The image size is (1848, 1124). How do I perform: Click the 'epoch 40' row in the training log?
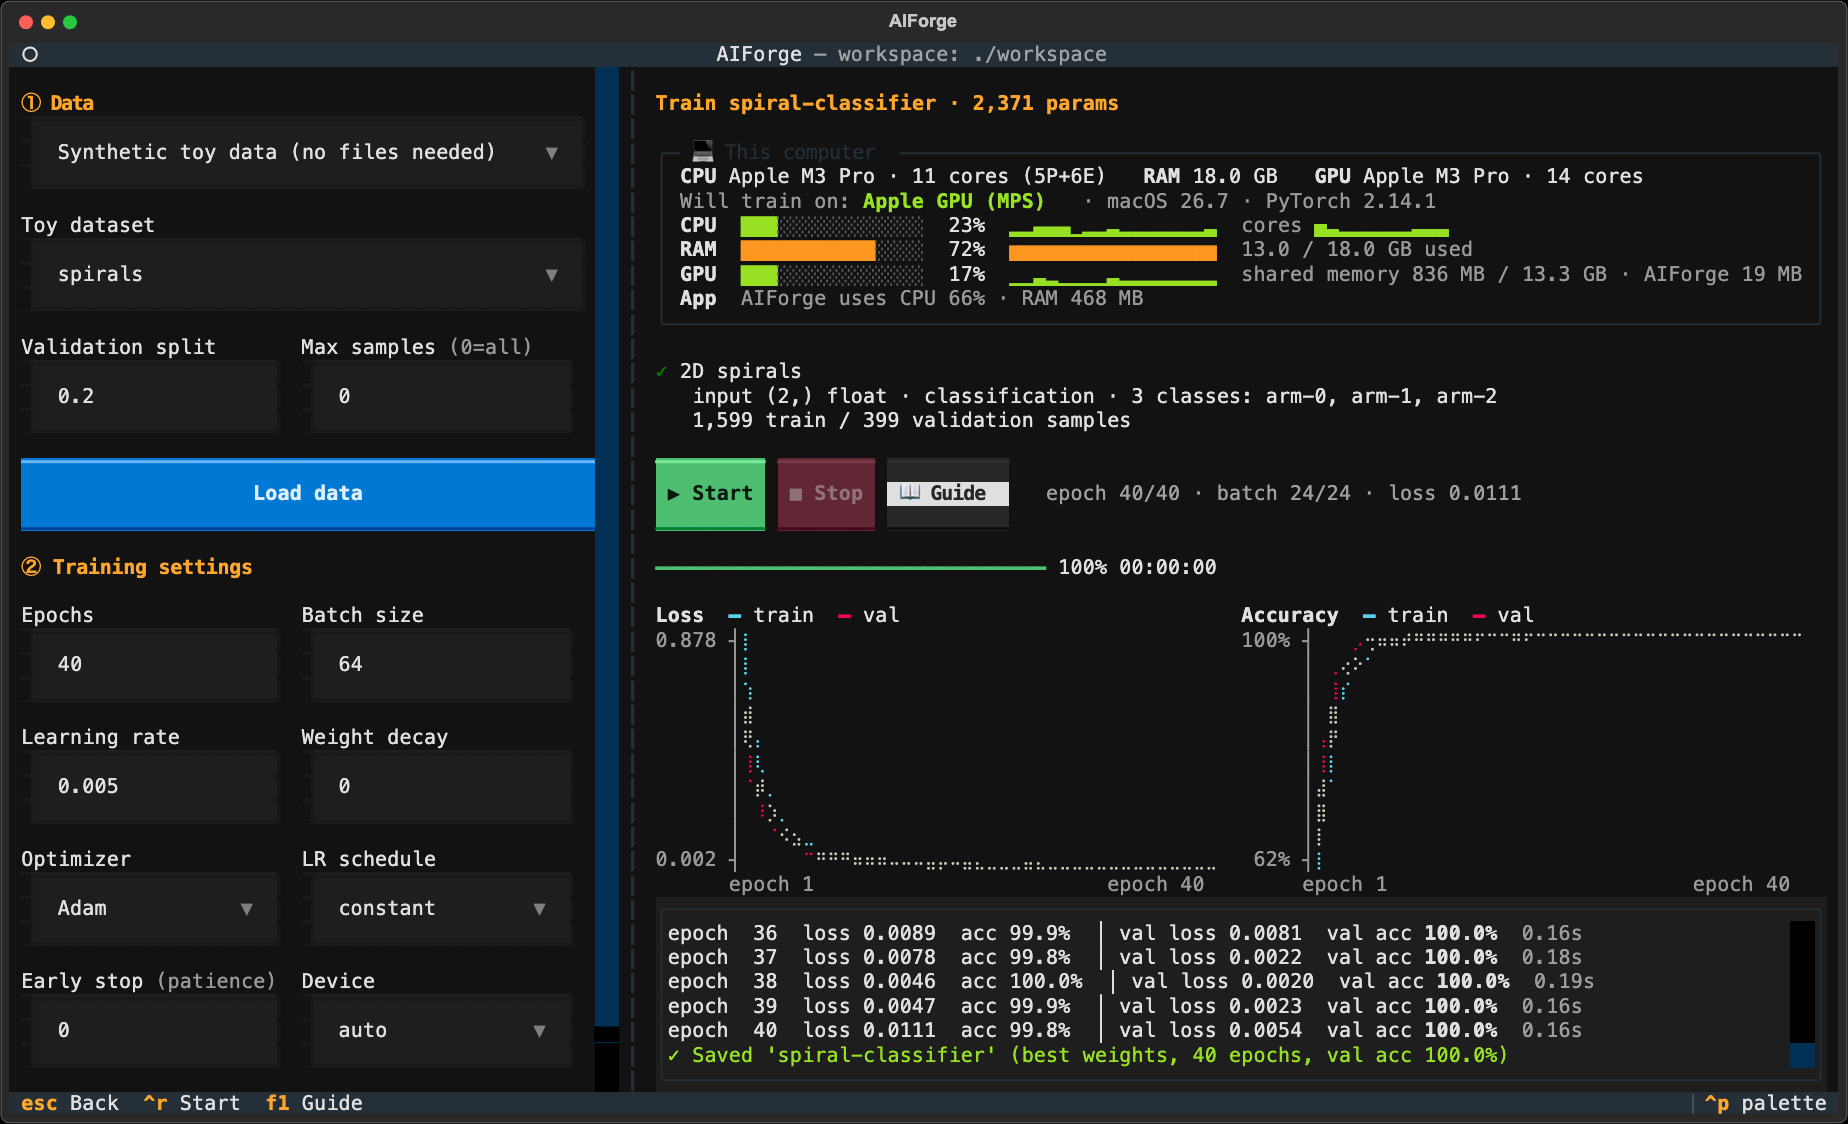click(1125, 1030)
